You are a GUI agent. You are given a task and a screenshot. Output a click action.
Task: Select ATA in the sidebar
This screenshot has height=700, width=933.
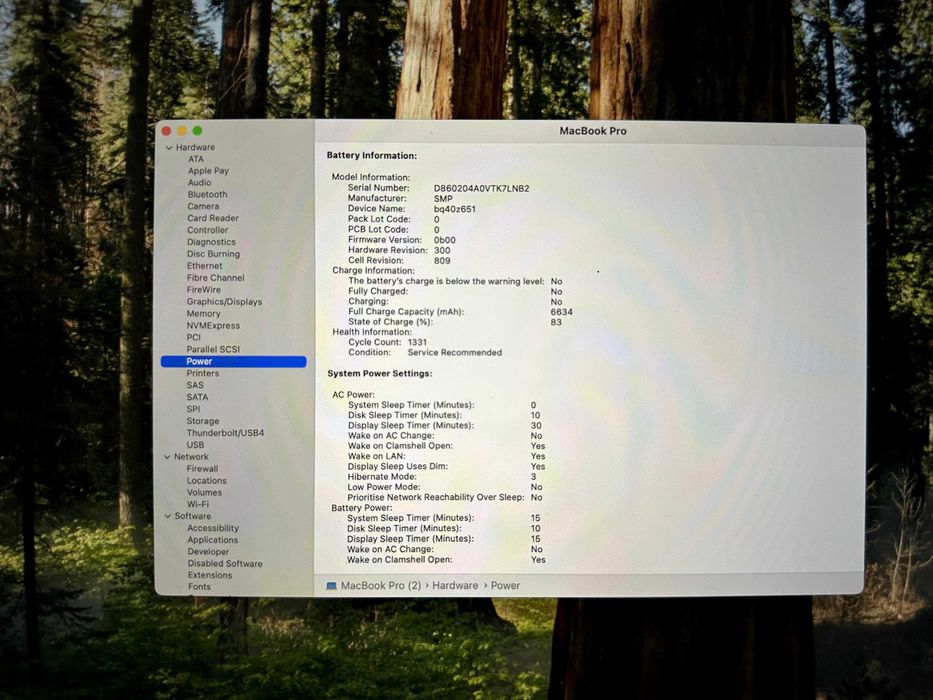click(196, 159)
